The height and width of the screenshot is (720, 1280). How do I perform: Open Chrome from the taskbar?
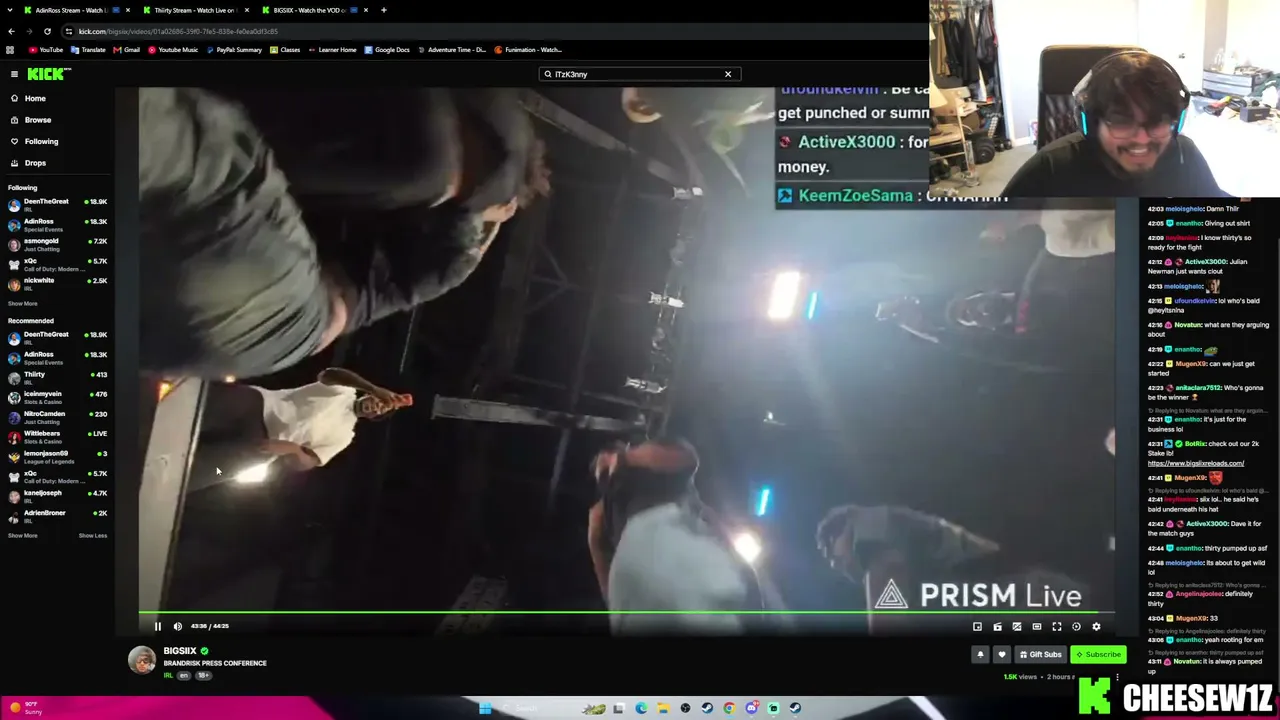pos(729,708)
